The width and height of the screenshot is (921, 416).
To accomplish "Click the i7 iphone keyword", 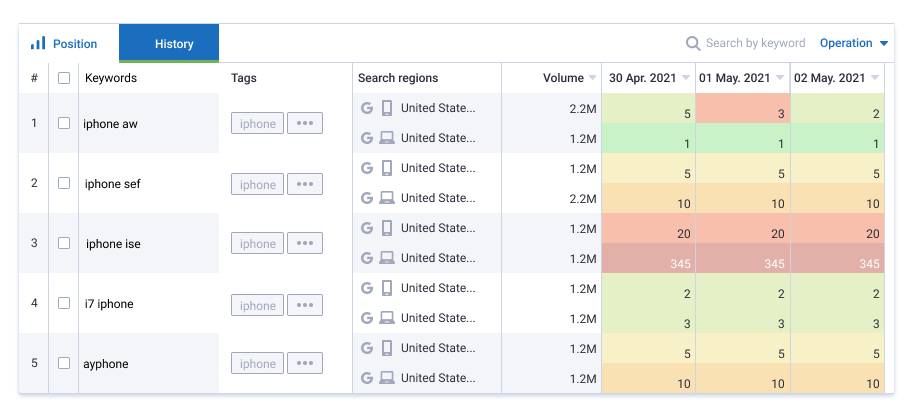I will (109, 304).
